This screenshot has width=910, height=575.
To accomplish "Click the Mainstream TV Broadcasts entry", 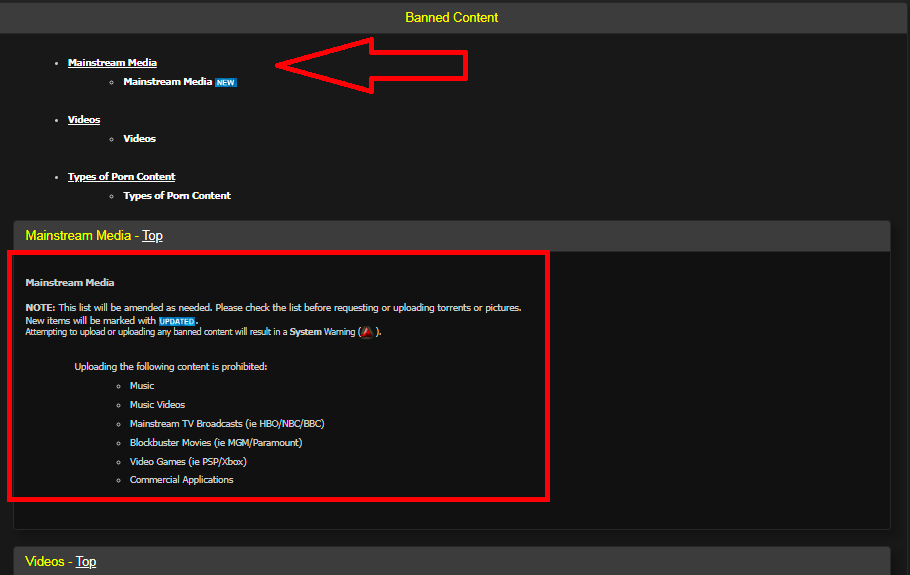I will pyautogui.click(x=226, y=424).
